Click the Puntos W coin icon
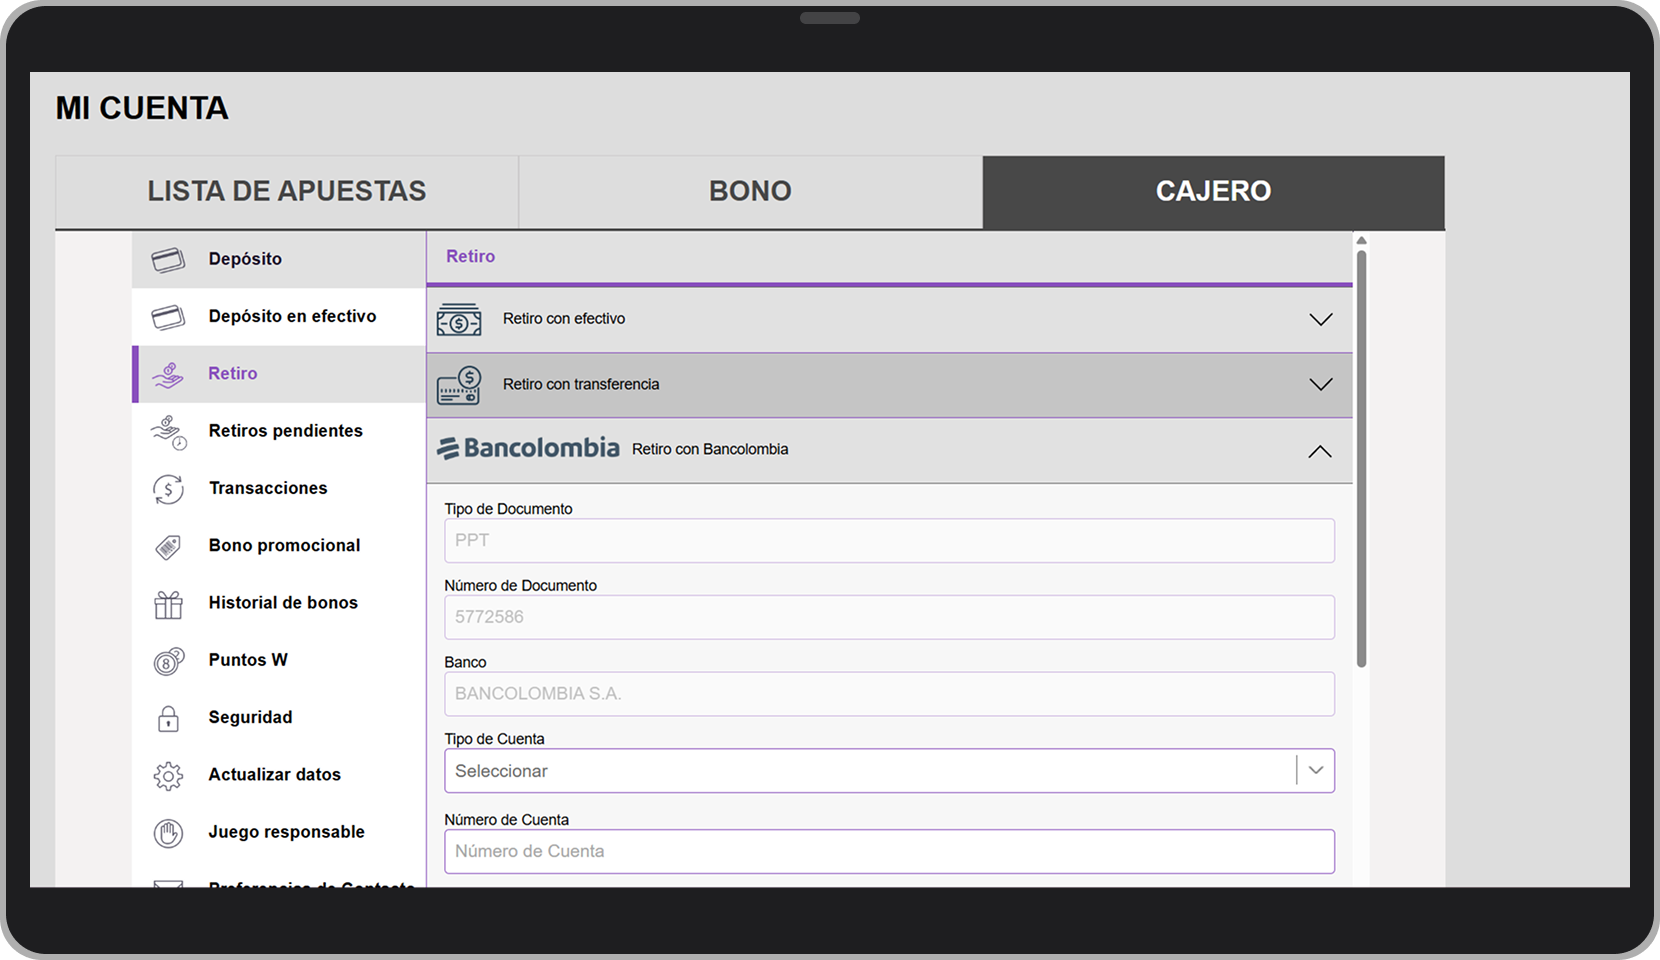Image resolution: width=1660 pixels, height=960 pixels. (168, 660)
